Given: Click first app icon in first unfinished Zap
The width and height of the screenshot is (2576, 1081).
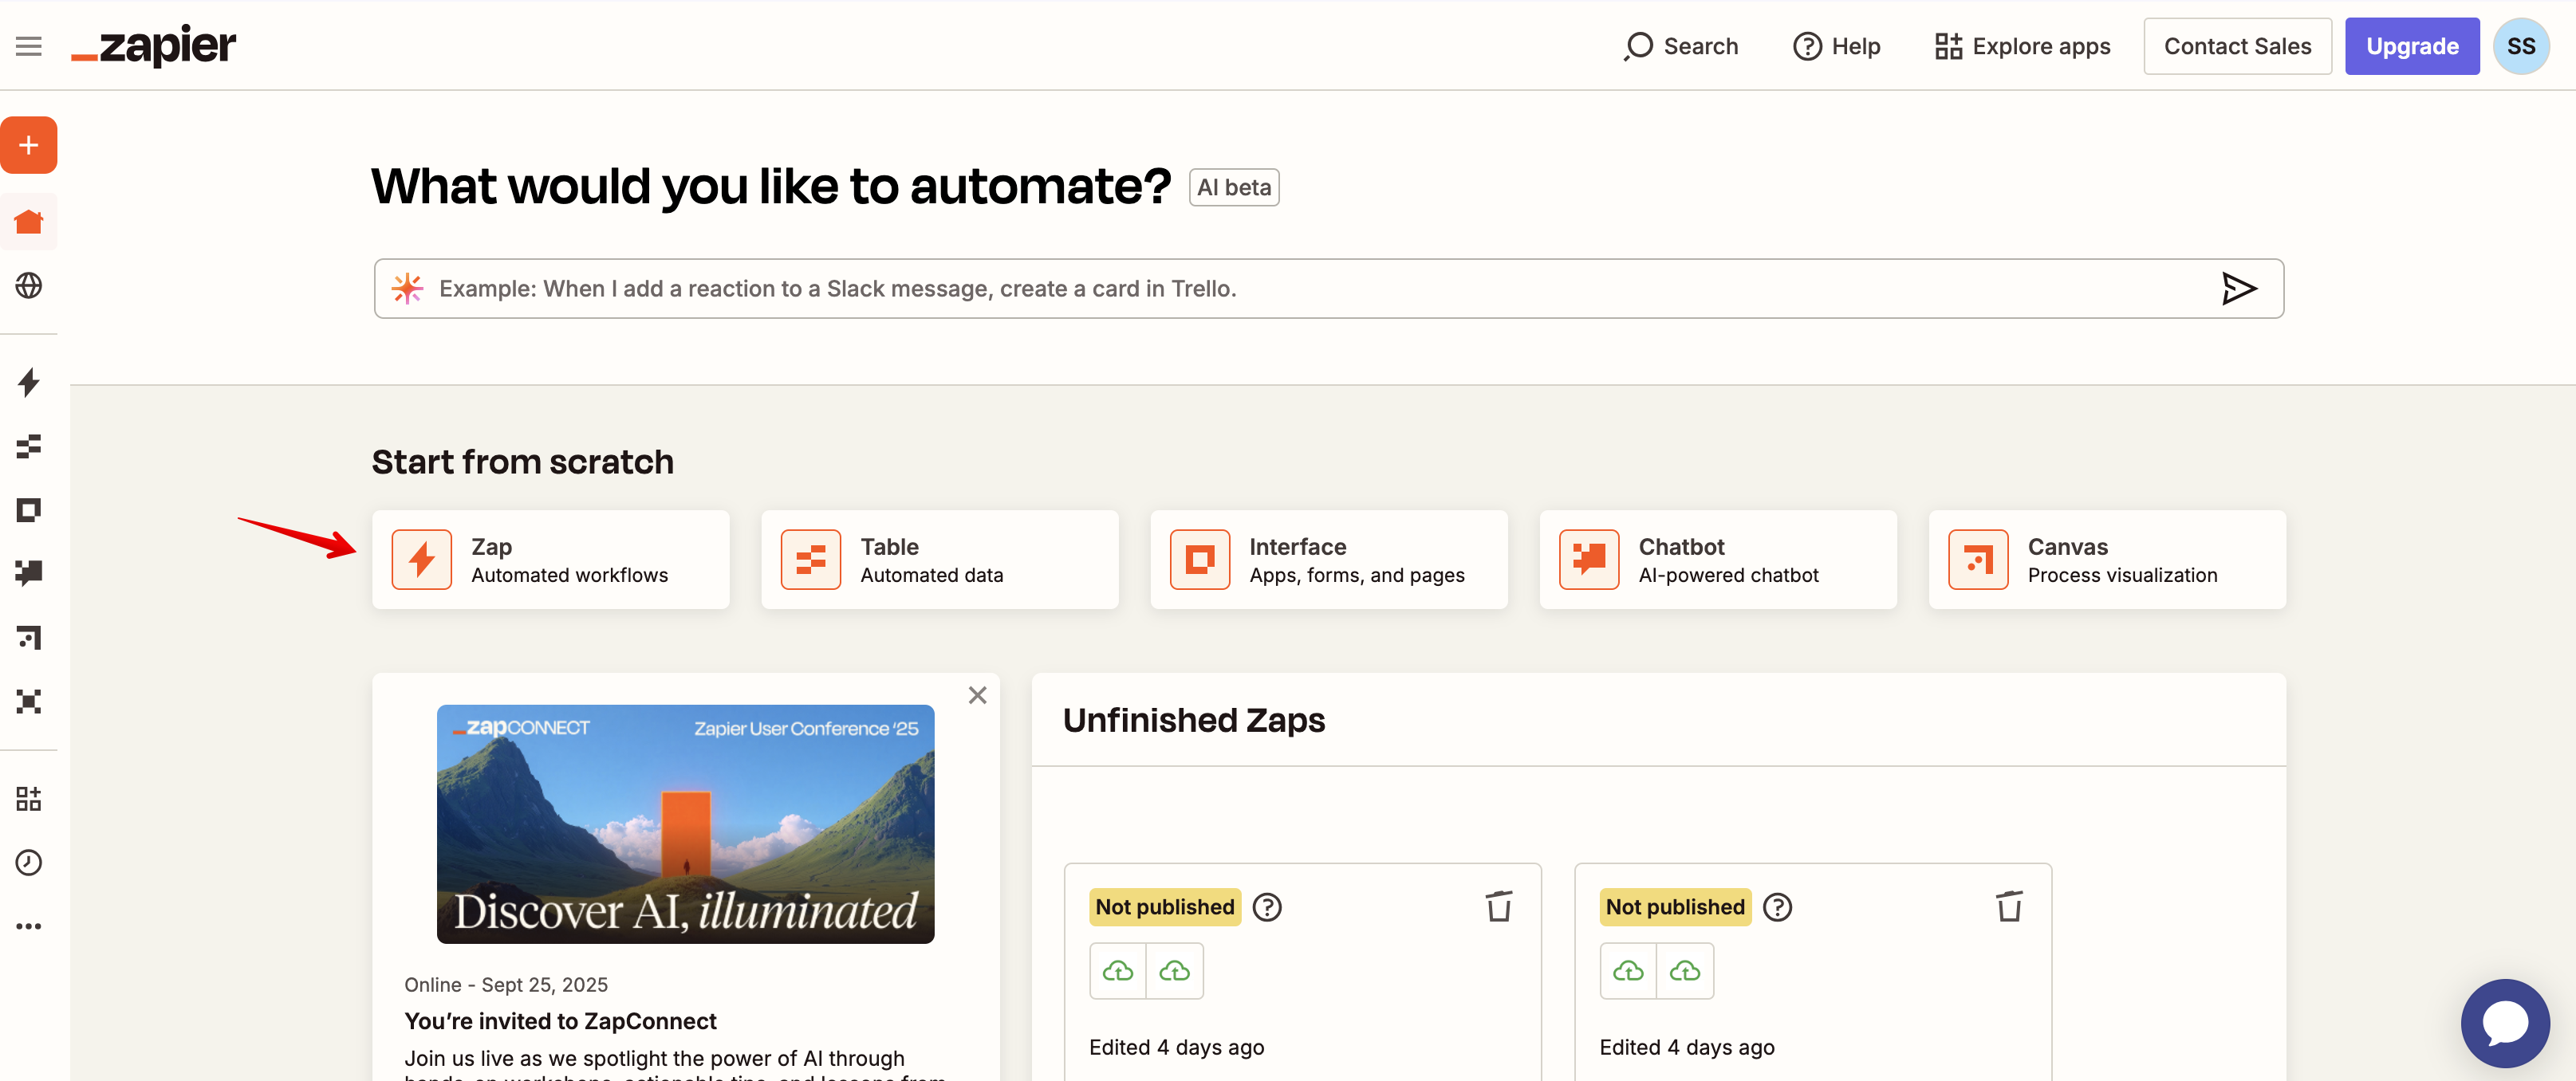Looking at the screenshot, I should [1118, 971].
